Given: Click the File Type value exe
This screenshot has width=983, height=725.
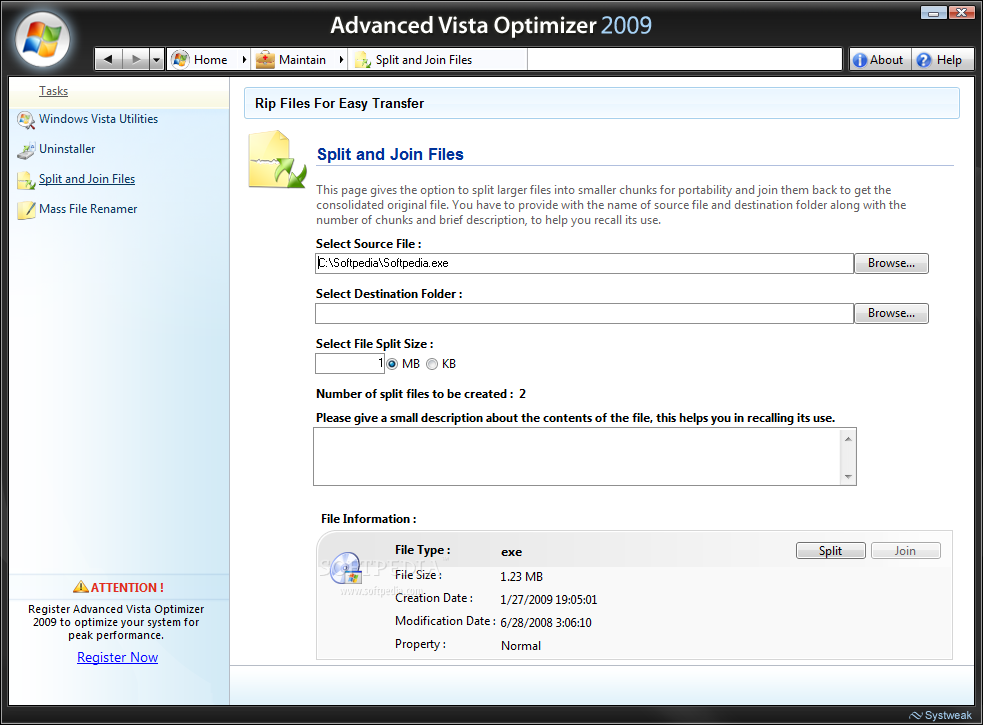Looking at the screenshot, I should (512, 552).
